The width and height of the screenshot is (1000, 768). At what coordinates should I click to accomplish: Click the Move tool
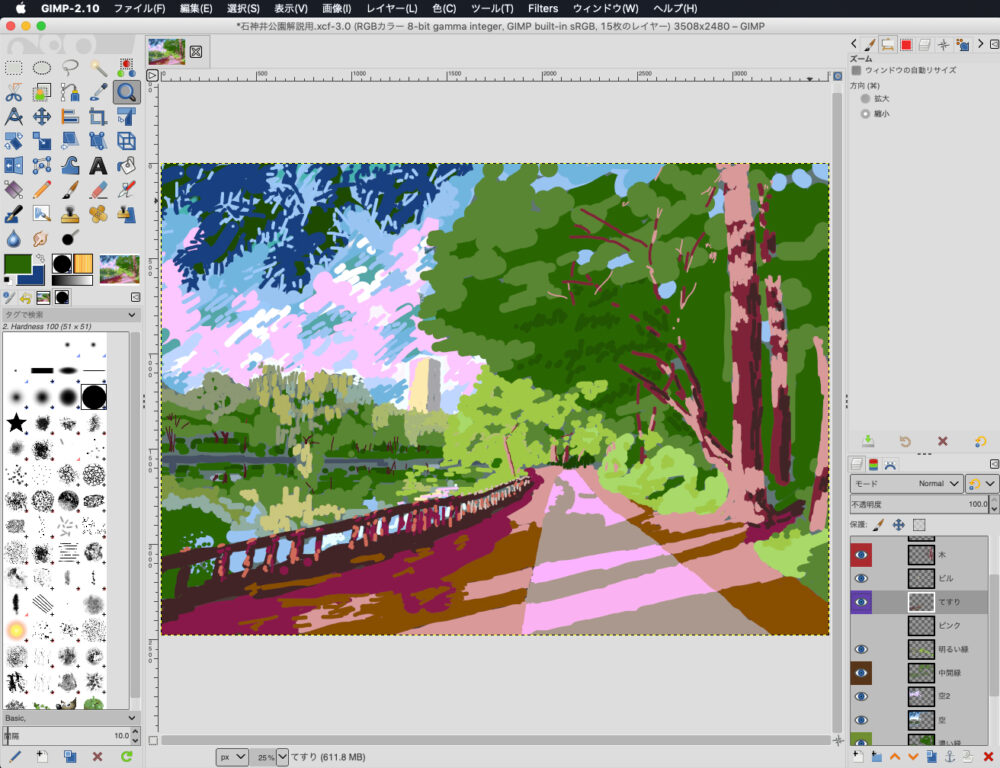(42, 117)
